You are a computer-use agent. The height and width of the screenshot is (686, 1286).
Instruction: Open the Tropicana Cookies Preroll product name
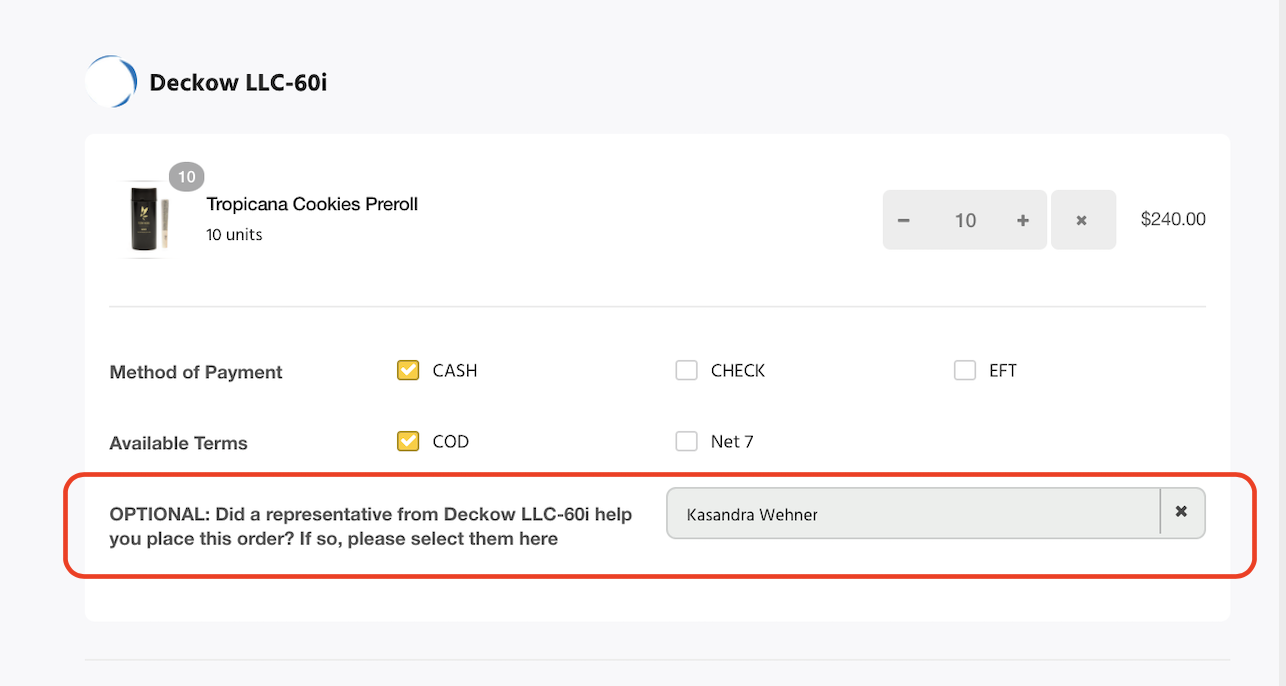(x=312, y=204)
